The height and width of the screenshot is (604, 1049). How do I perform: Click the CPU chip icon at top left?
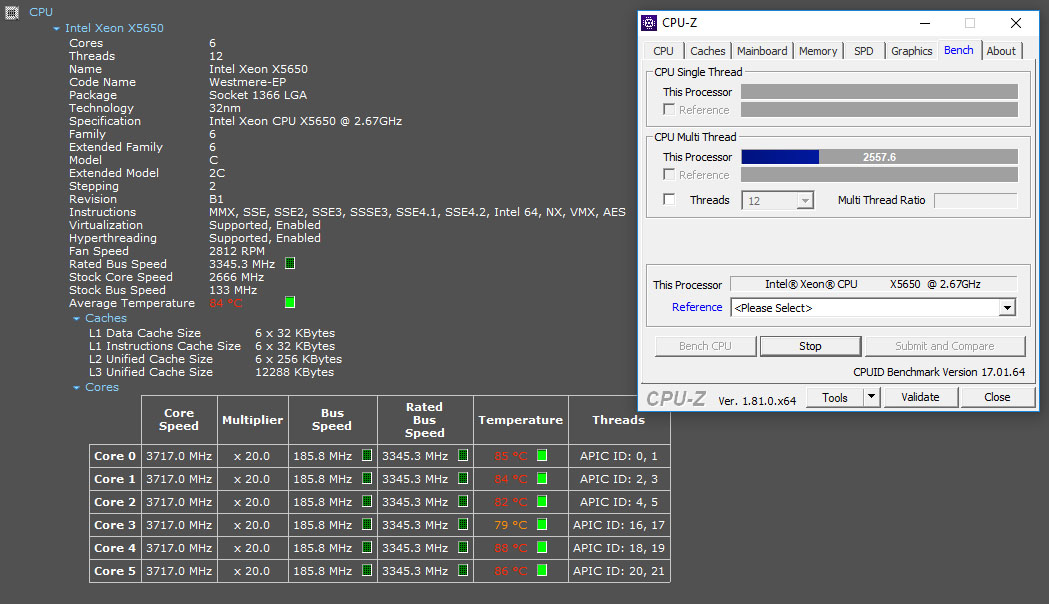pyautogui.click(x=12, y=12)
